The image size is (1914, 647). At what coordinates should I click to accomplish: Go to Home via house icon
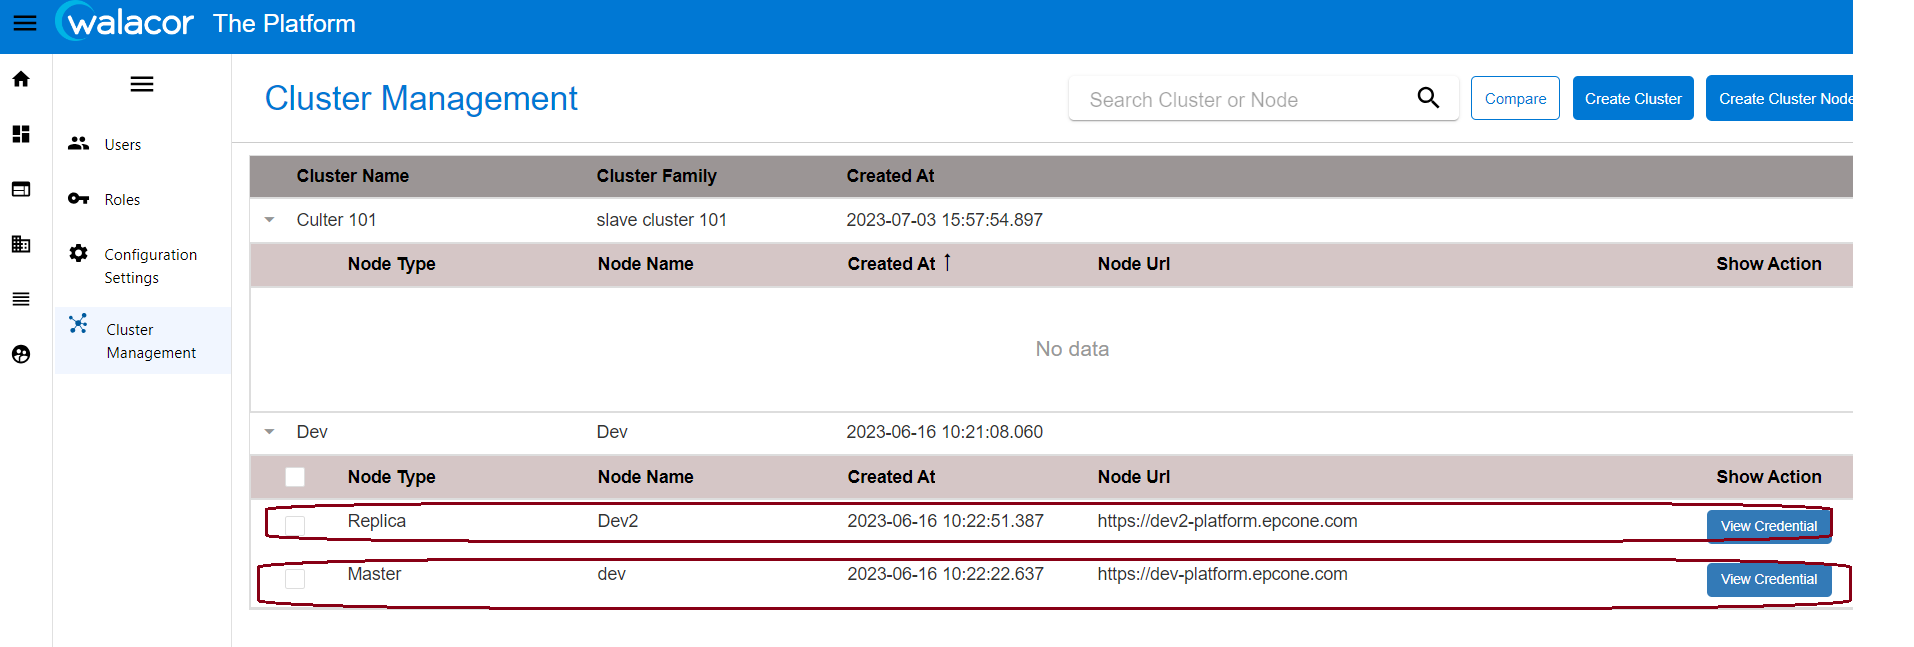(21, 79)
